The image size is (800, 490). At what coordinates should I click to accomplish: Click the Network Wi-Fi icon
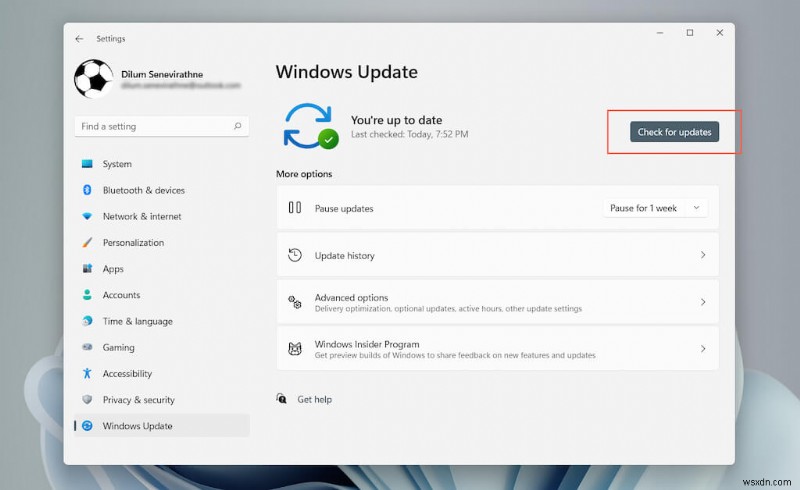(x=87, y=216)
